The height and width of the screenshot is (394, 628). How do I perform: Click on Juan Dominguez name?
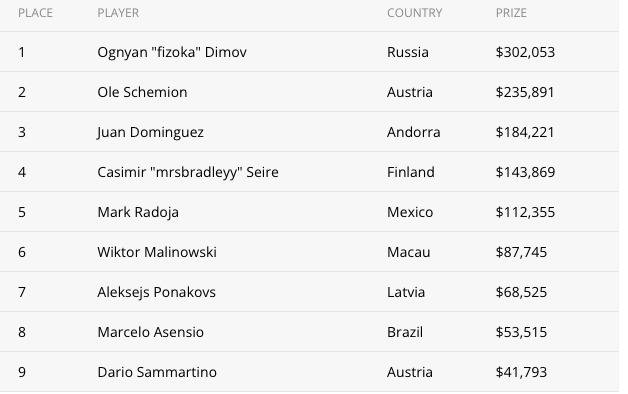pos(150,132)
